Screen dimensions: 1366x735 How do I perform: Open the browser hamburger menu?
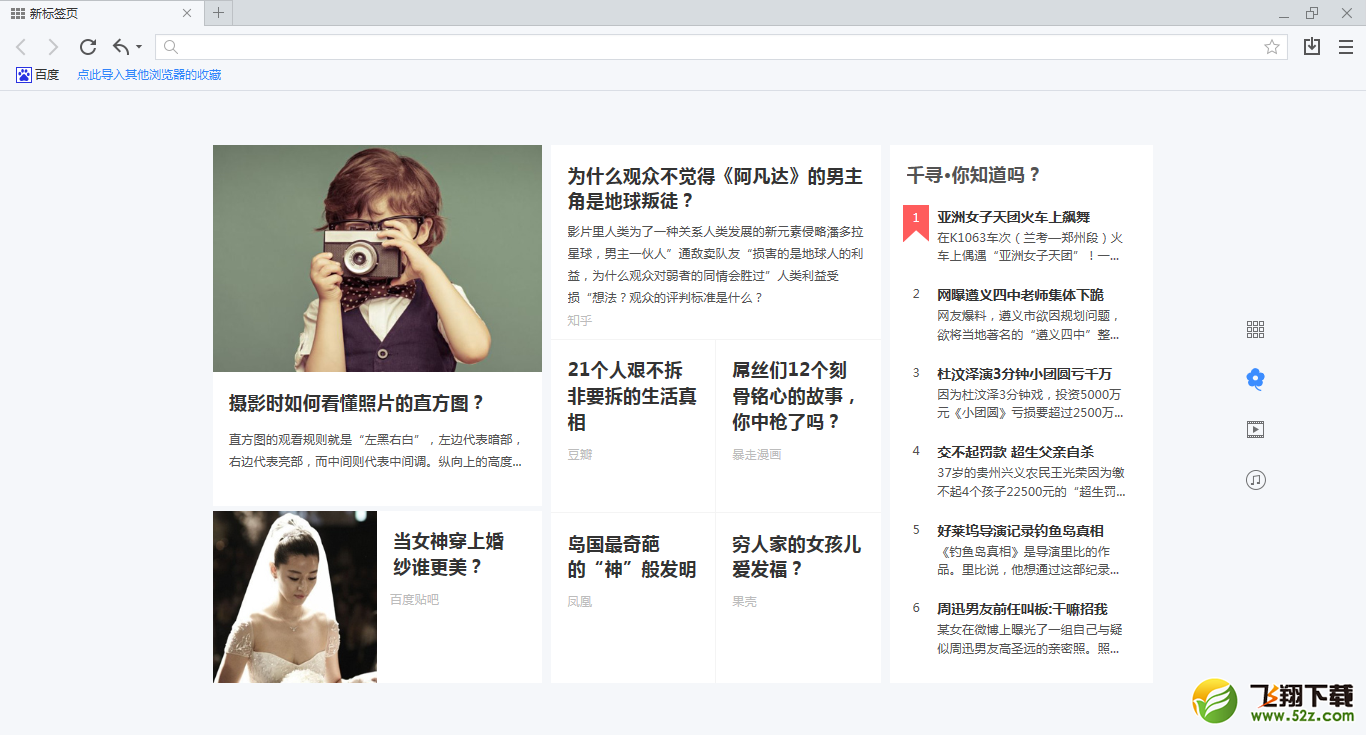[x=1346, y=47]
